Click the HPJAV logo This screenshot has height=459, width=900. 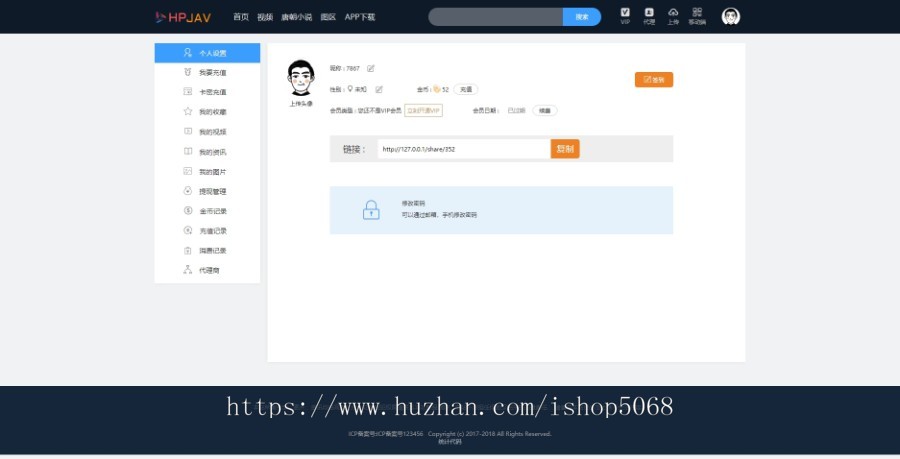183,17
